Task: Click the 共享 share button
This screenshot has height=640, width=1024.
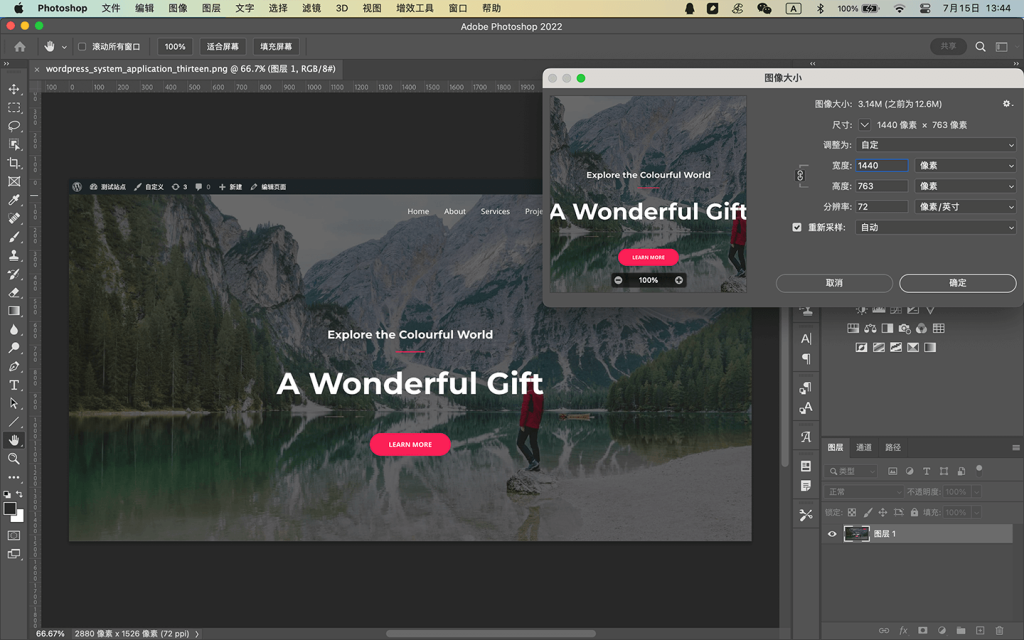Action: (x=948, y=46)
